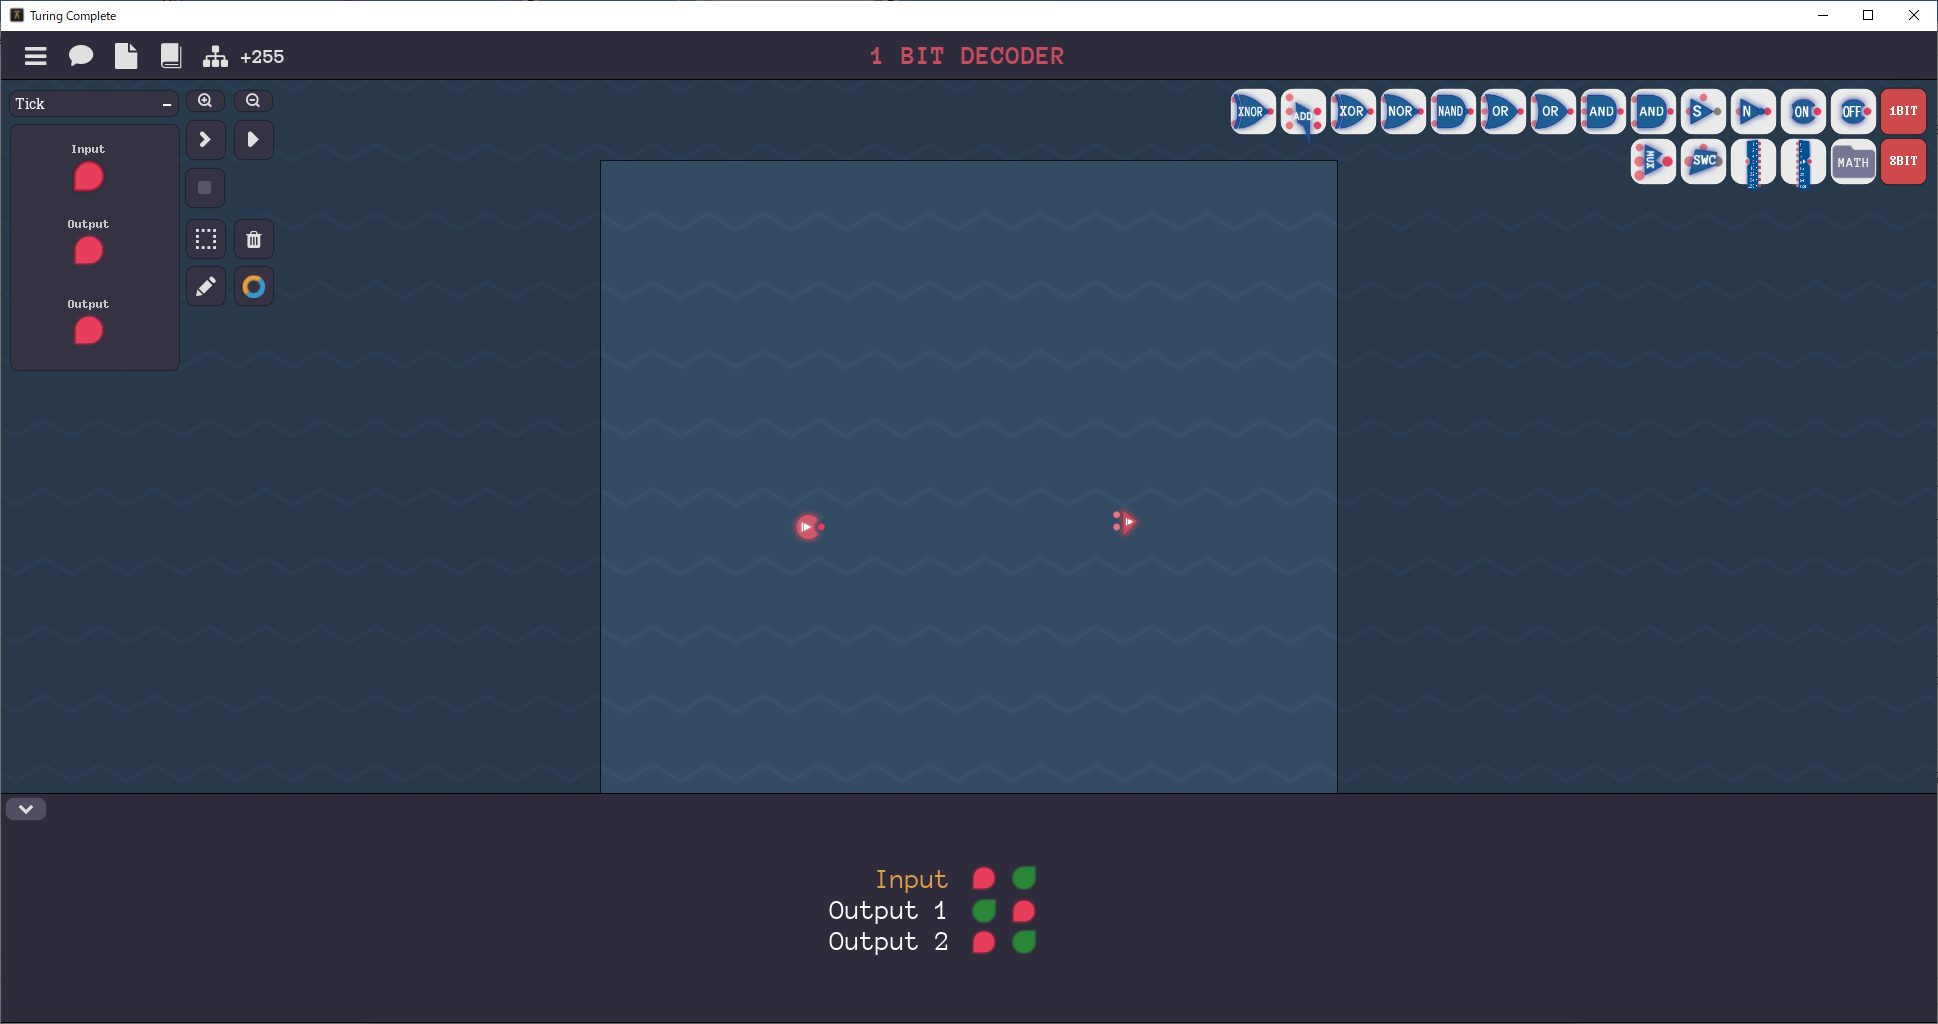
Task: Select the SWC switch component
Action: pos(1703,161)
